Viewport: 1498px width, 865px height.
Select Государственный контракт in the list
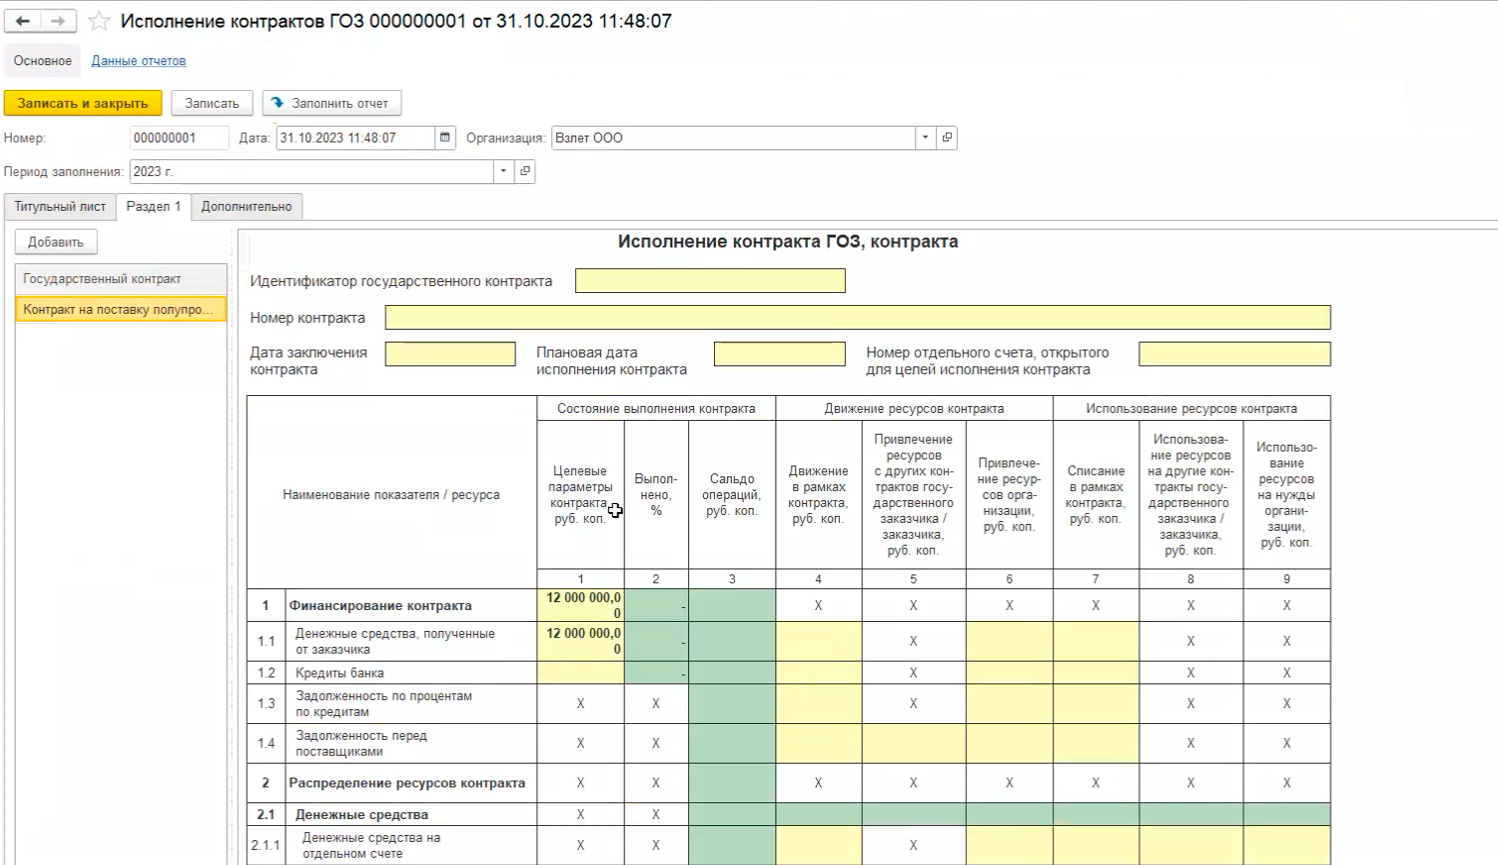pyautogui.click(x=120, y=279)
